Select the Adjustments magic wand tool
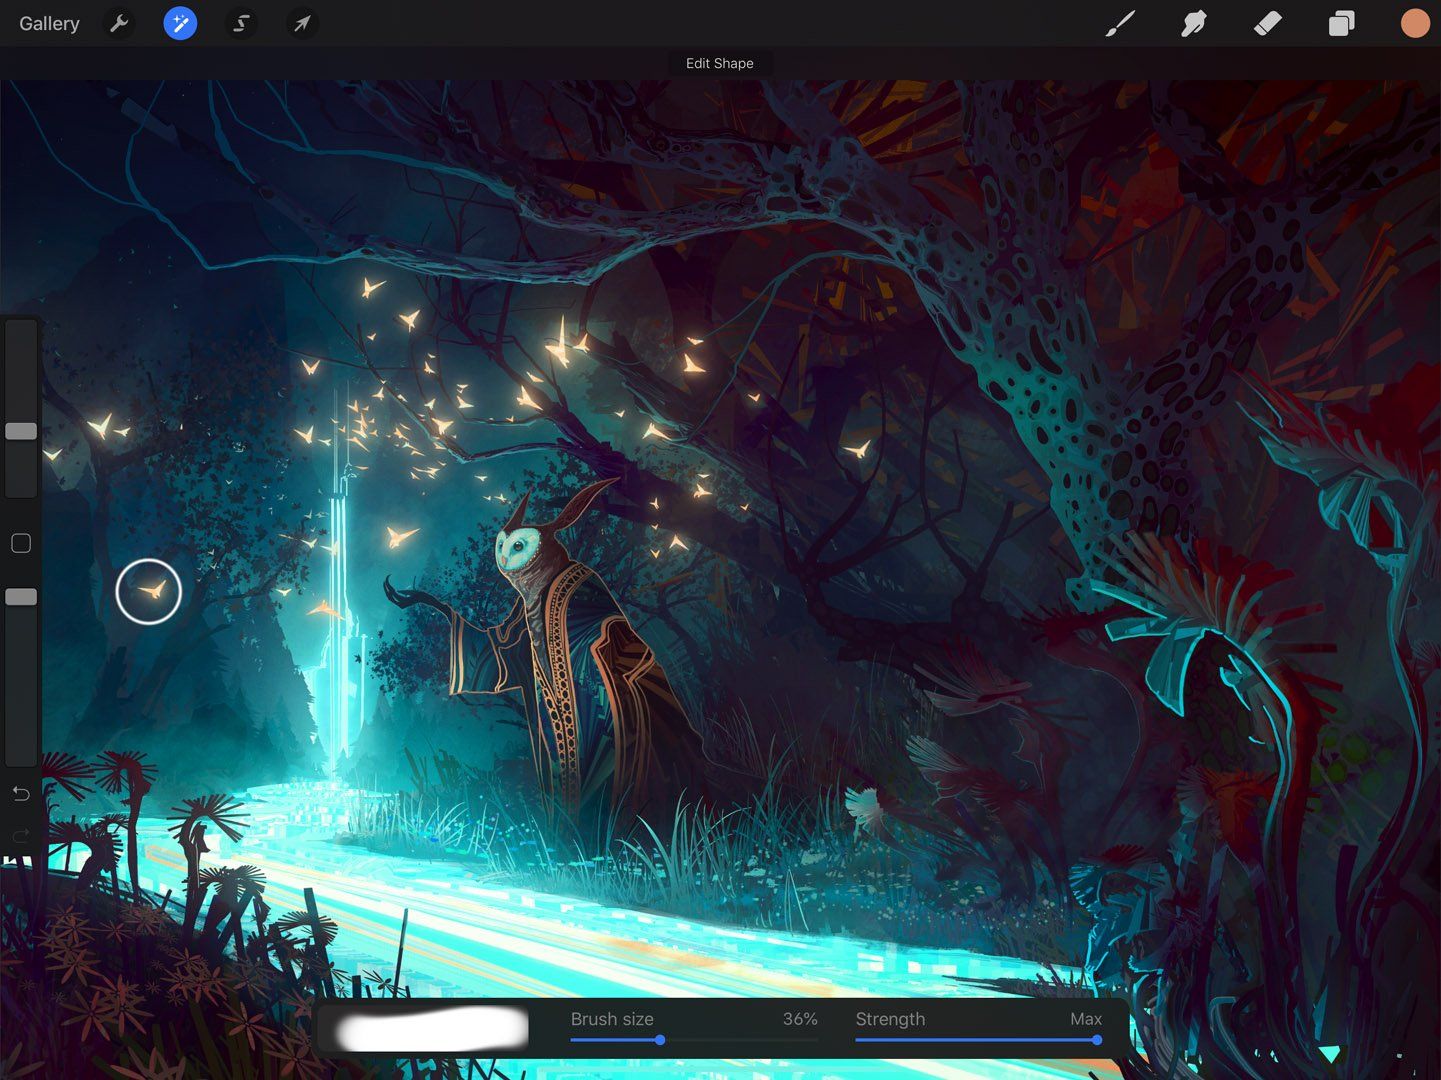Viewport: 1441px width, 1080px height. click(x=180, y=23)
